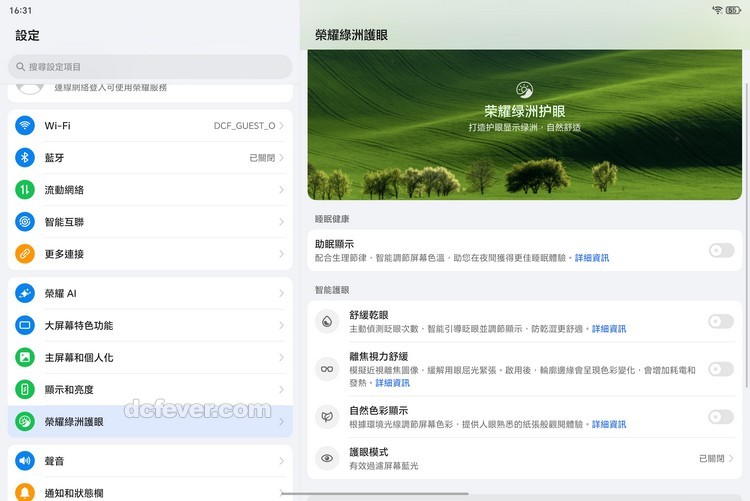Open the 通知和狀態欄 settings entry
The image size is (750, 501).
[150, 490]
